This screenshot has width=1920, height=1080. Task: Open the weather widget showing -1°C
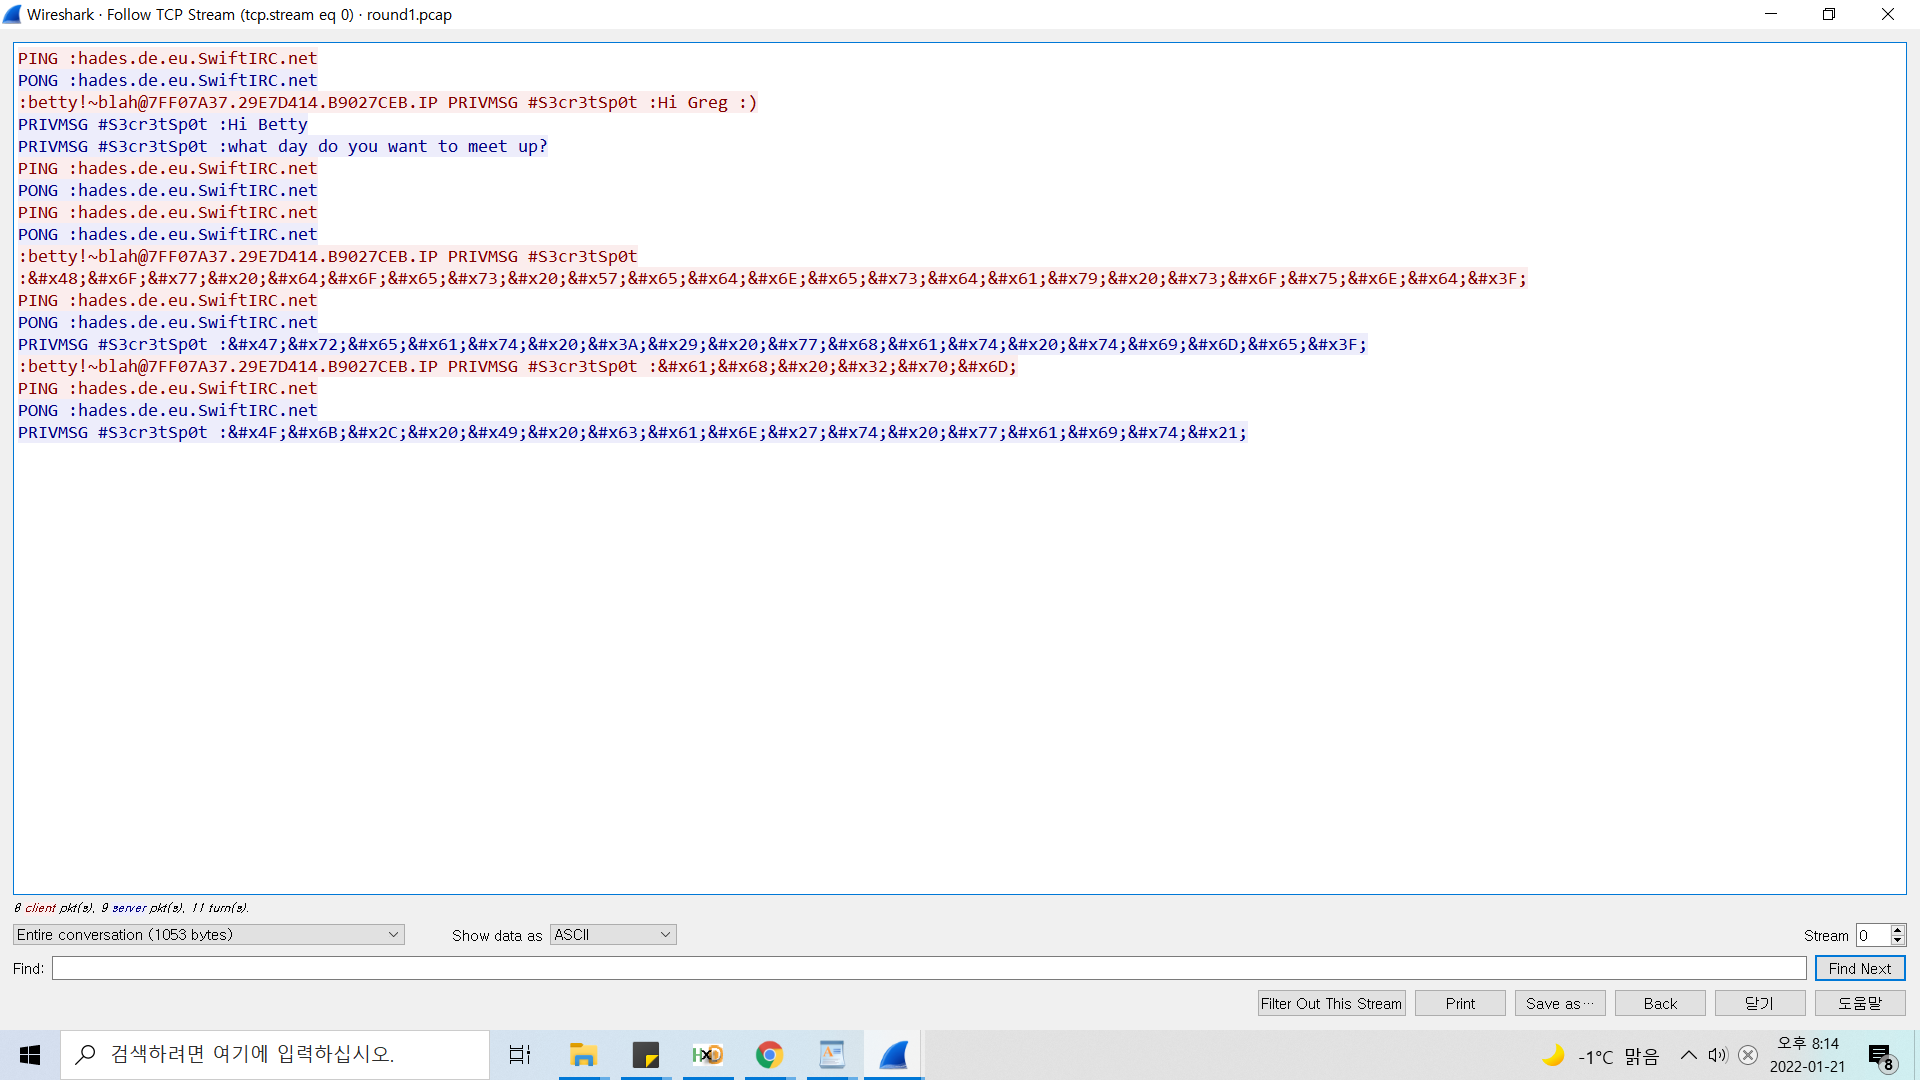tap(1602, 1056)
